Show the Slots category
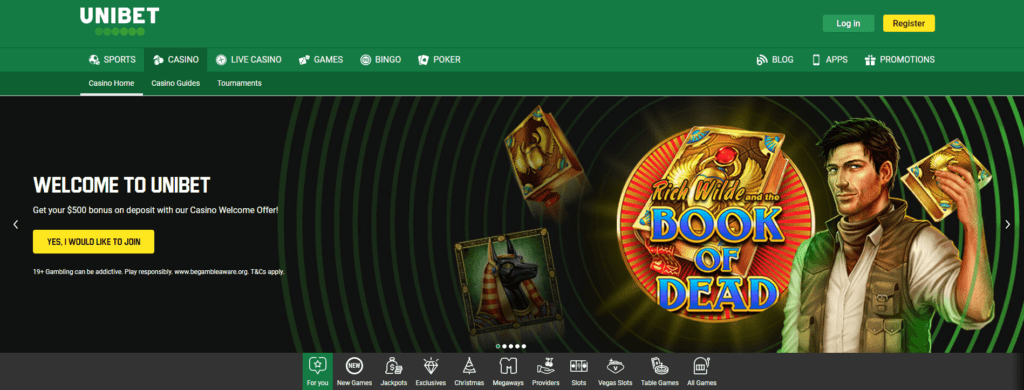 coord(579,371)
